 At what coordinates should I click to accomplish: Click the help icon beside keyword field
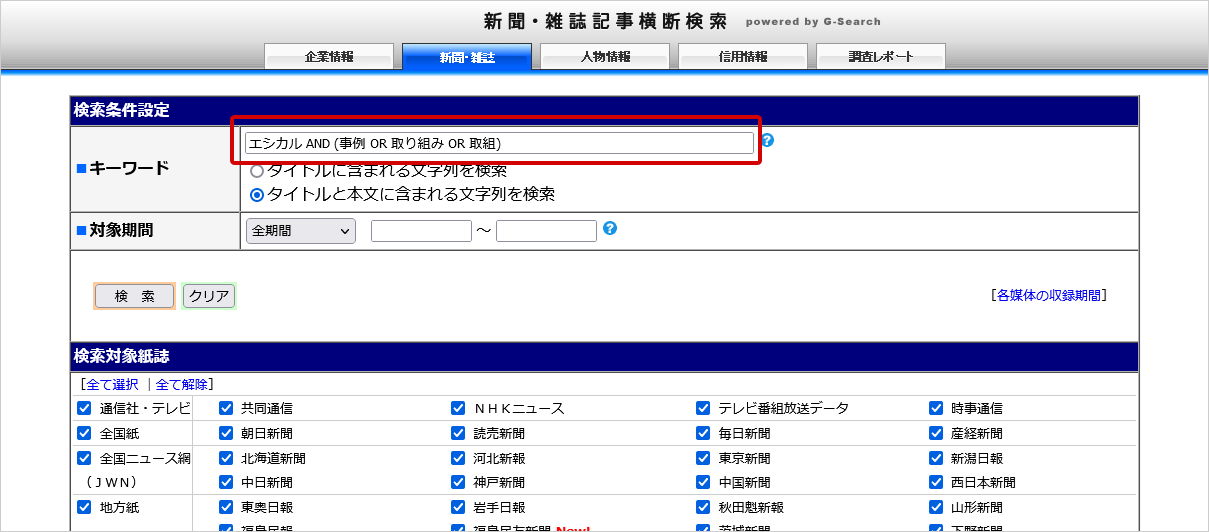[x=767, y=140]
